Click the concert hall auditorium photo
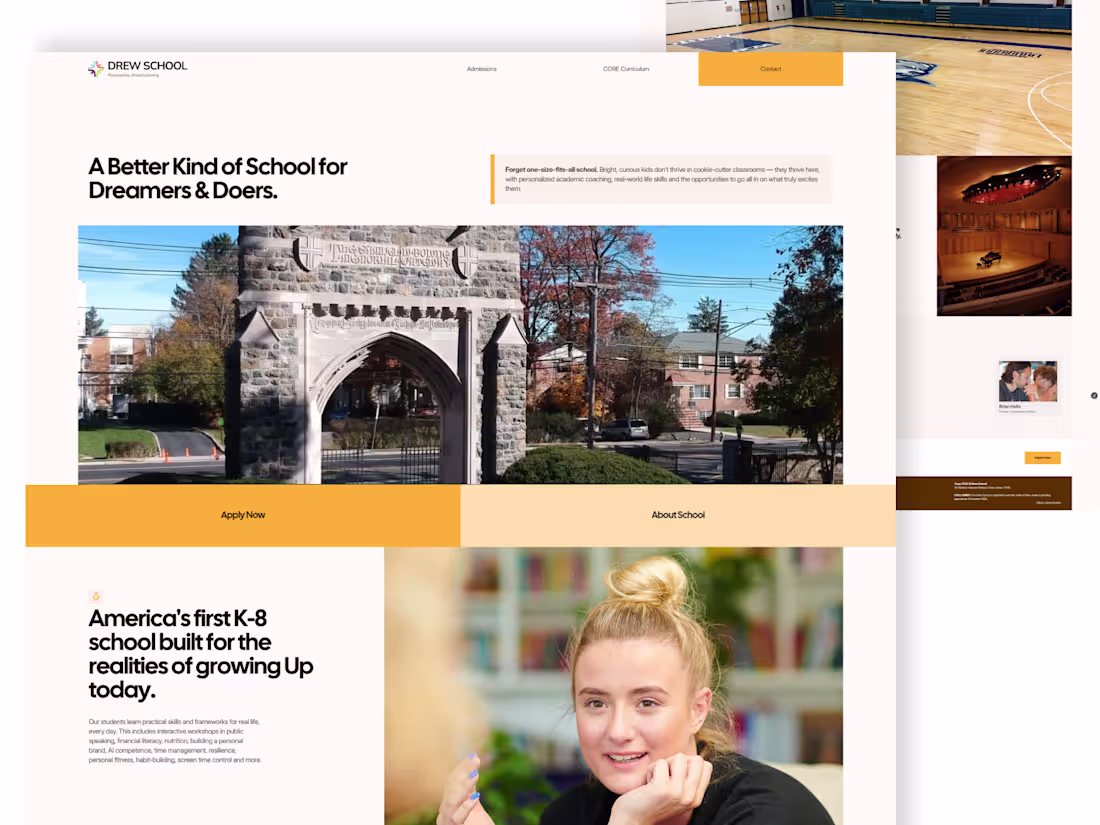 (x=1003, y=235)
